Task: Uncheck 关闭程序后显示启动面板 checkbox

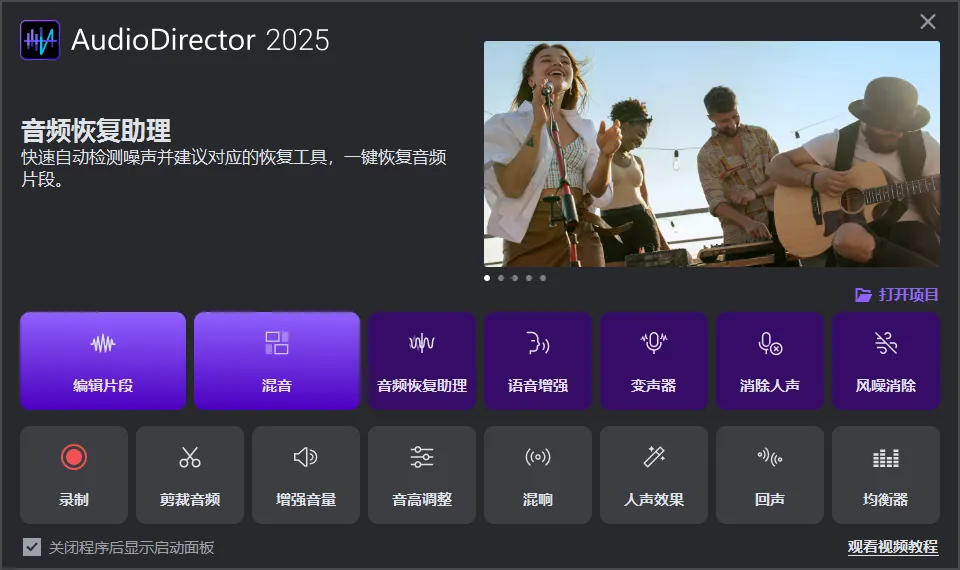Action: (32, 547)
